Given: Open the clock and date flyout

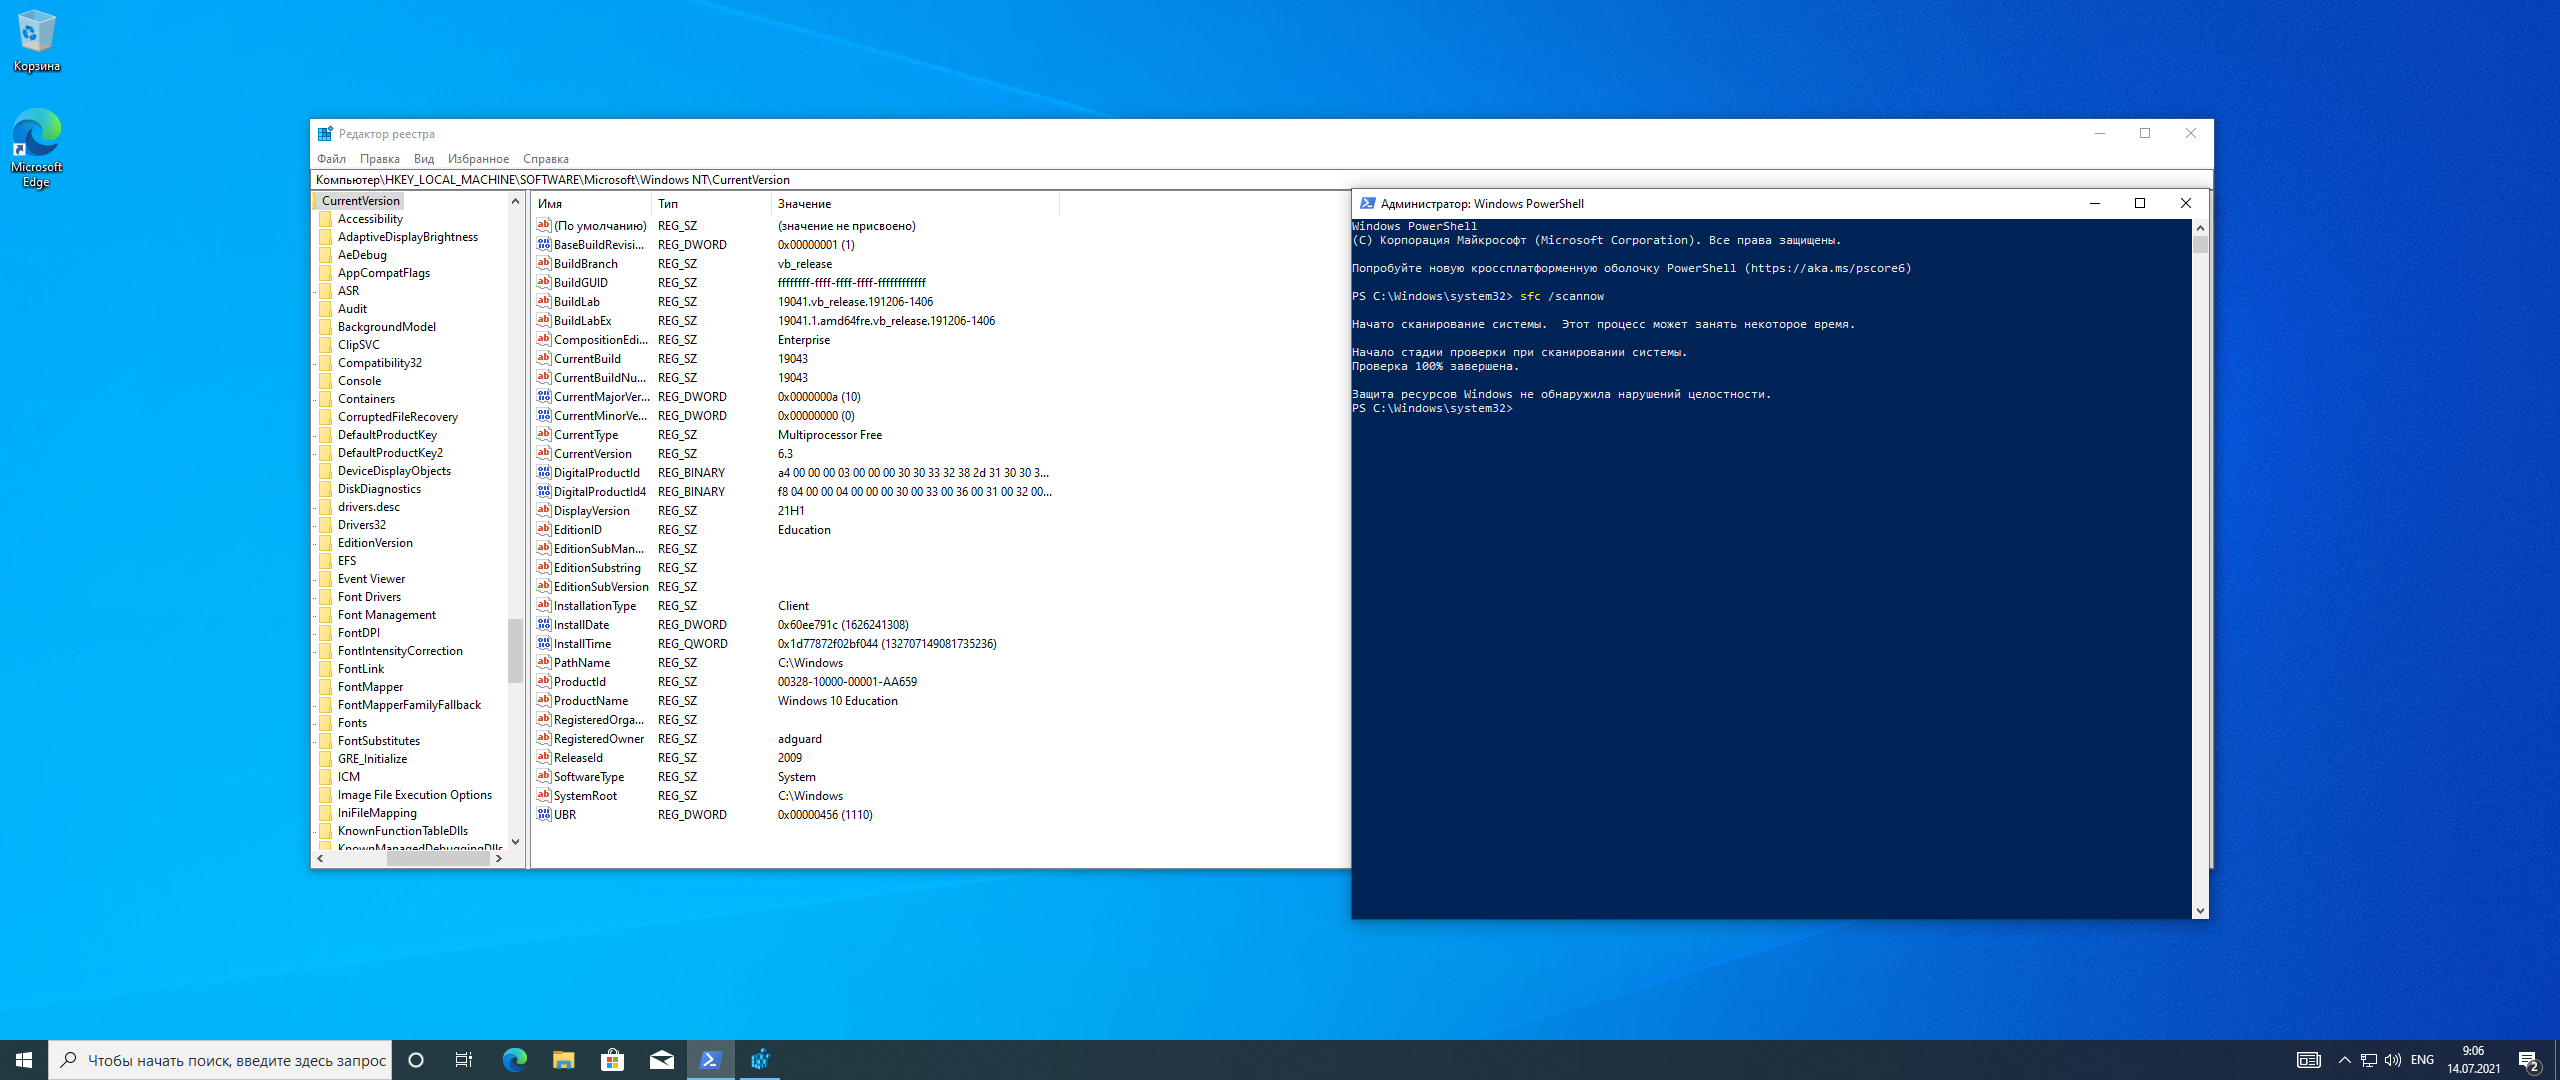Looking at the screenshot, I should point(2474,1060).
